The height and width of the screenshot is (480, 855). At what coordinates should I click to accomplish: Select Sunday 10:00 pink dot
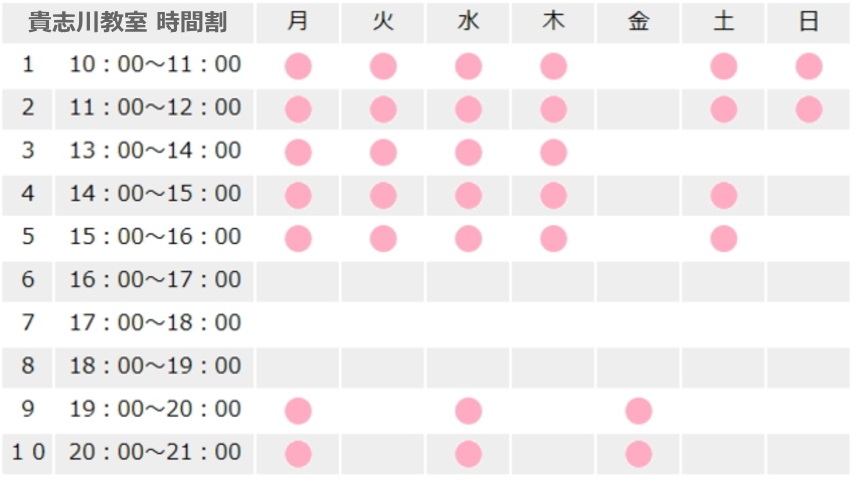point(809,67)
